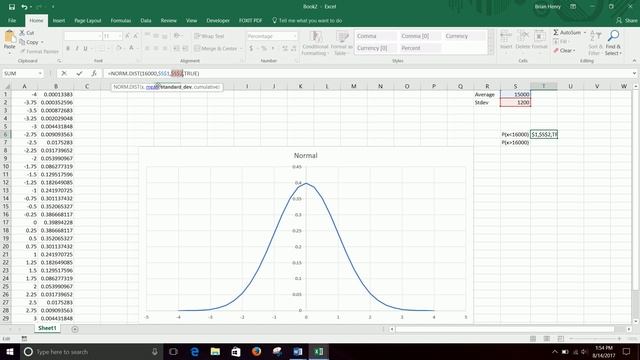Viewport: 640px width, 360px height.
Task: Open Find & Select magnifier
Action: 613,43
